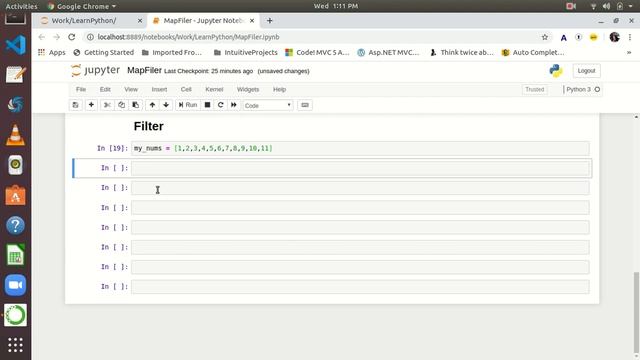640x360 pixels.
Task: Close the Work/LearnPython/ tab
Action: (x=140, y=20)
